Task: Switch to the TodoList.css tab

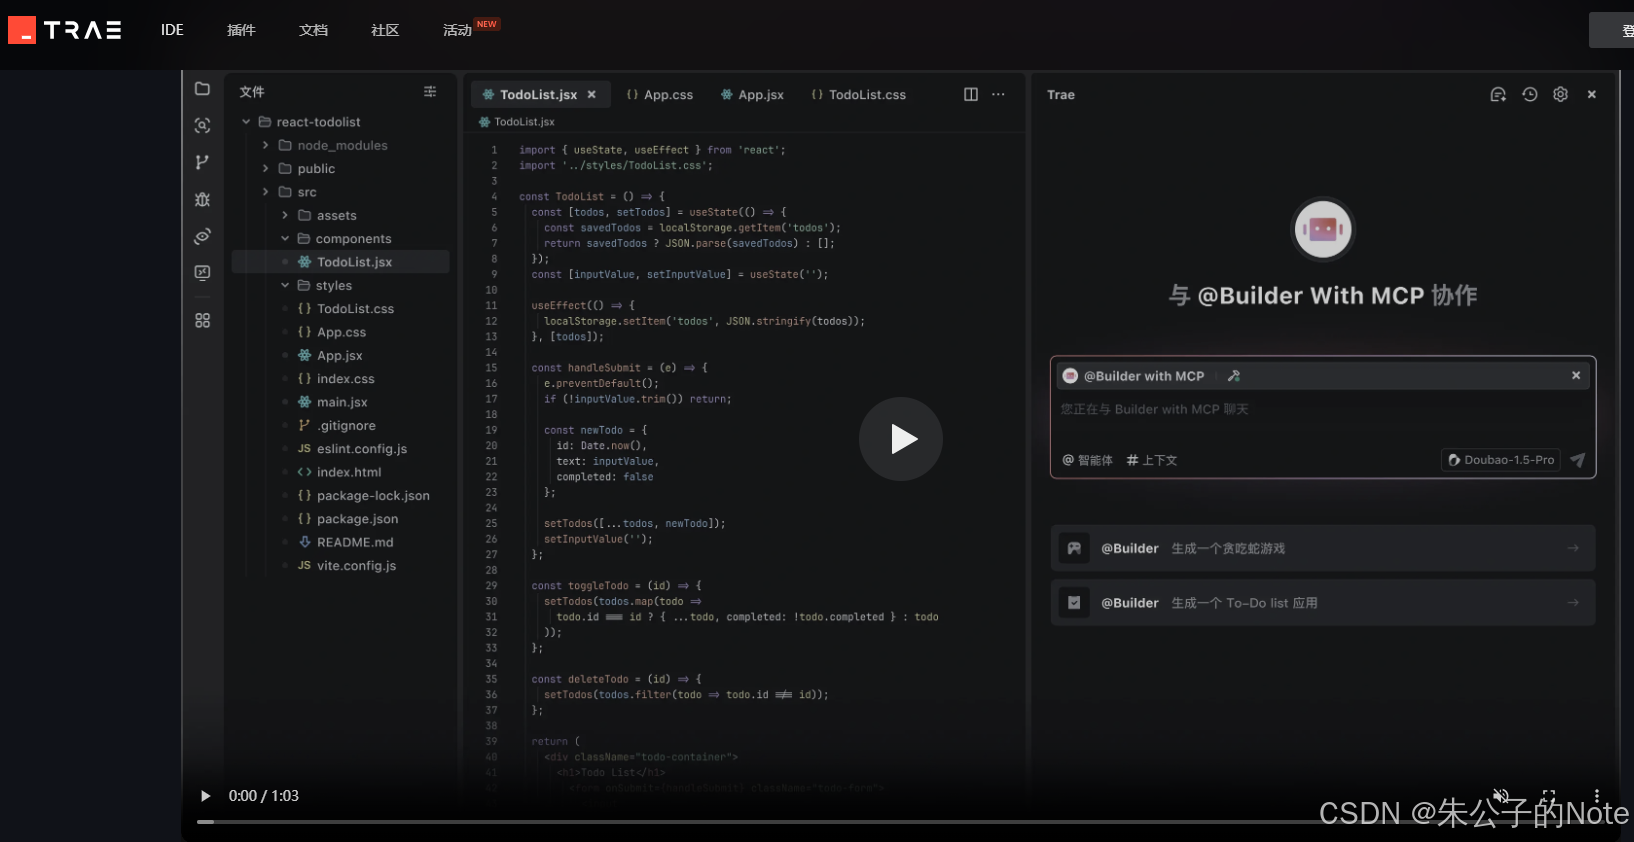Action: tap(859, 95)
